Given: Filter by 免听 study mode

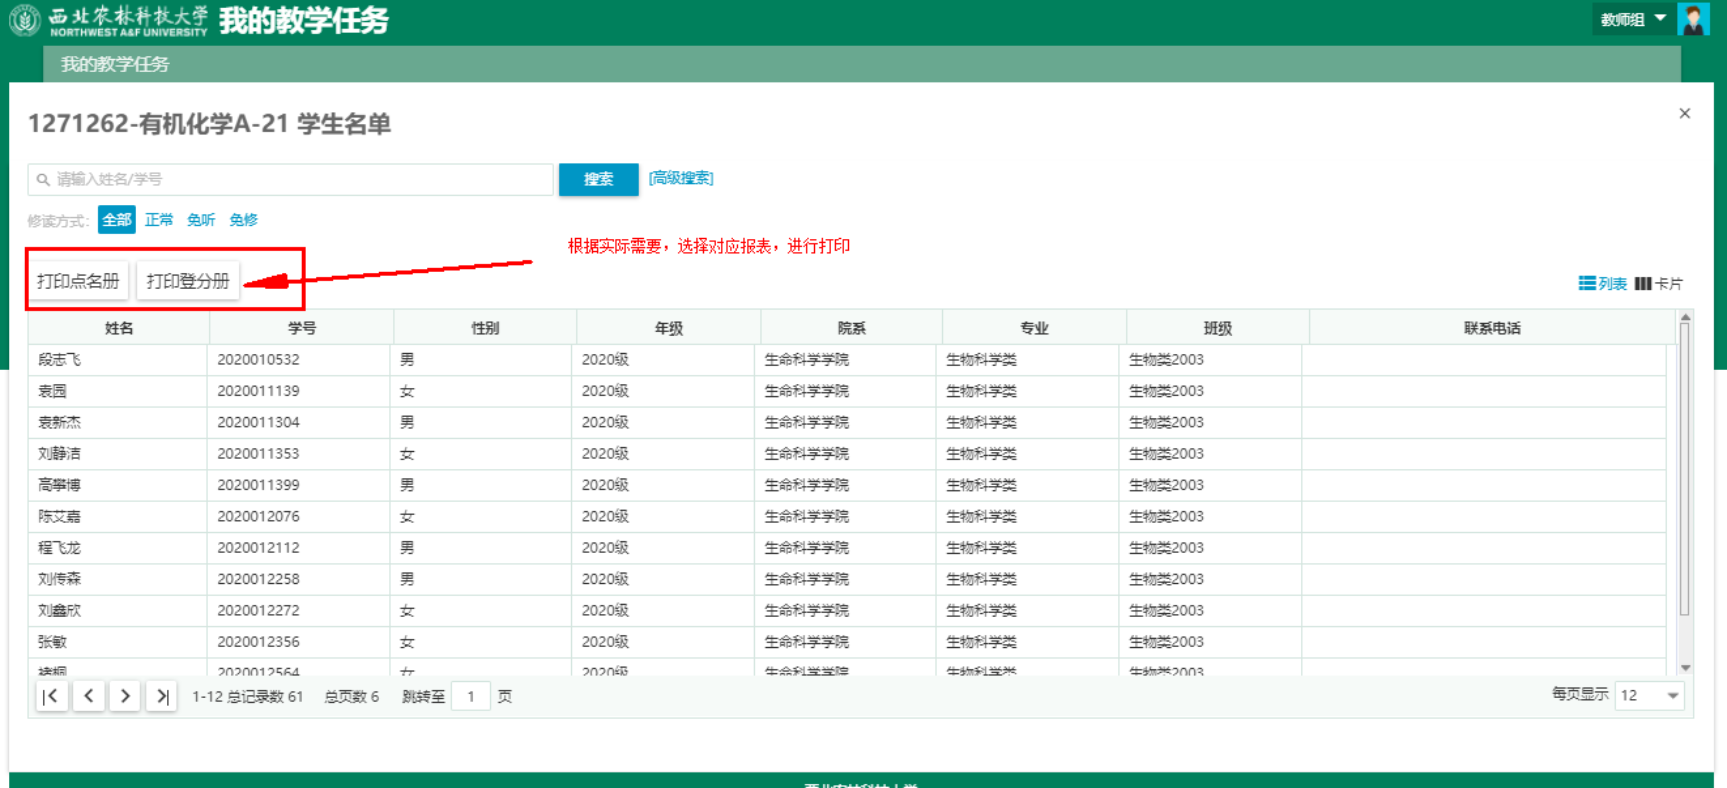Looking at the screenshot, I should [x=201, y=220].
